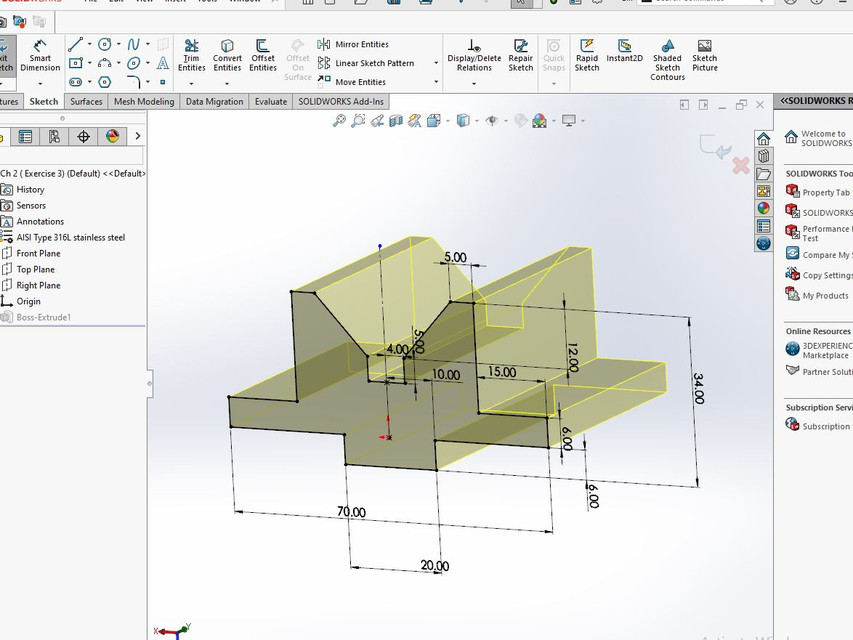Select the Line sketch tool

[x=76, y=45]
